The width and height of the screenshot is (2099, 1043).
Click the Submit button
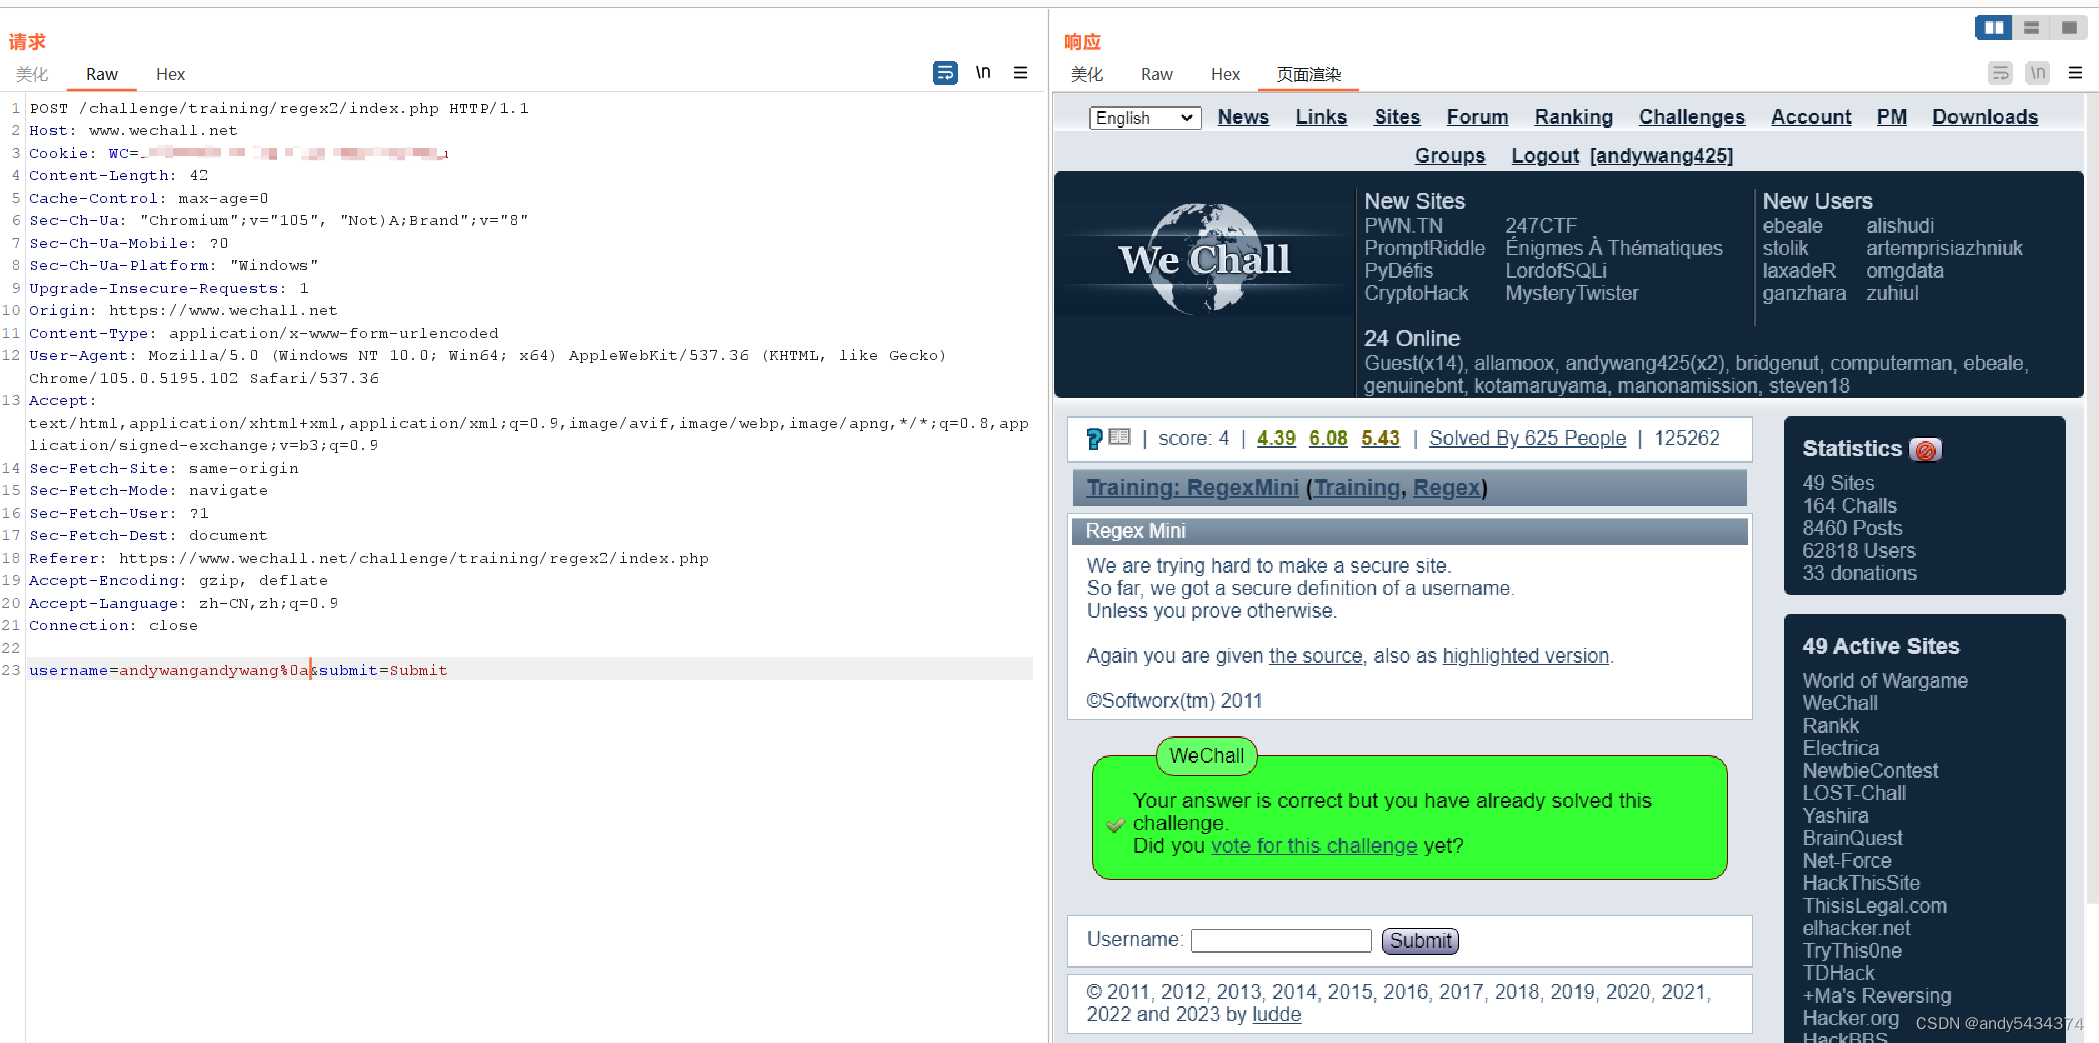(x=1420, y=941)
